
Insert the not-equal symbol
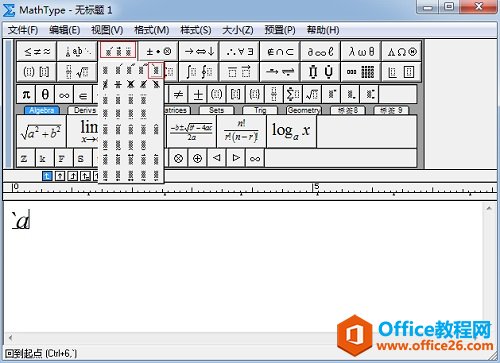(178, 95)
